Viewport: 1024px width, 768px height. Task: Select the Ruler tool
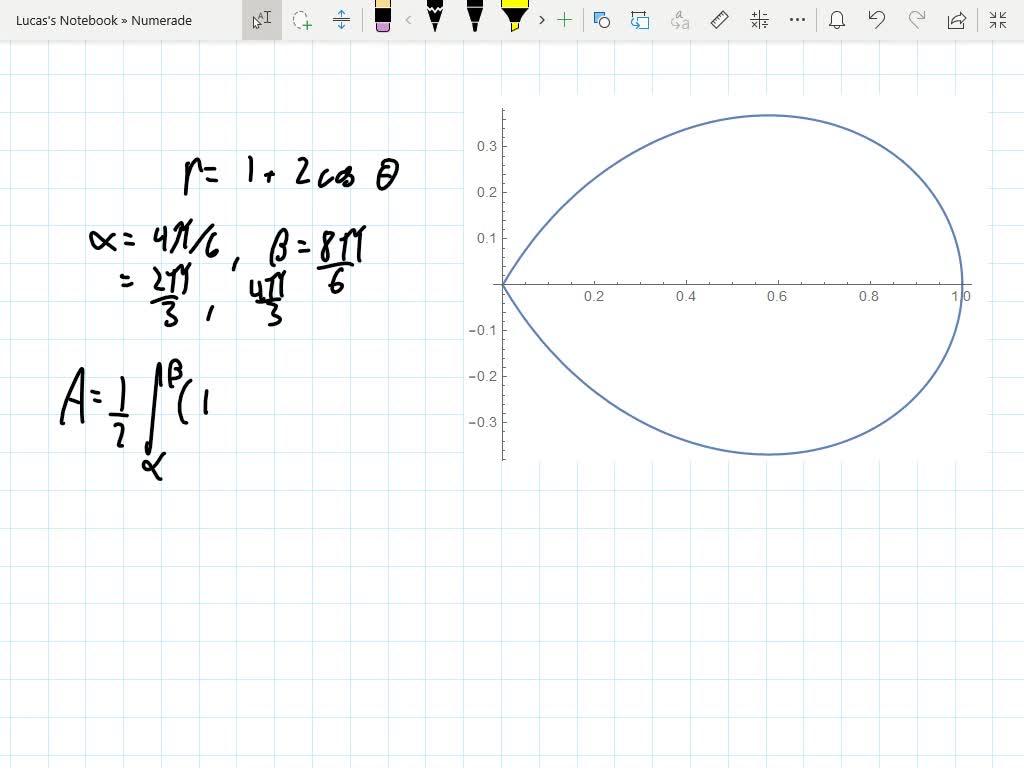tap(718, 20)
